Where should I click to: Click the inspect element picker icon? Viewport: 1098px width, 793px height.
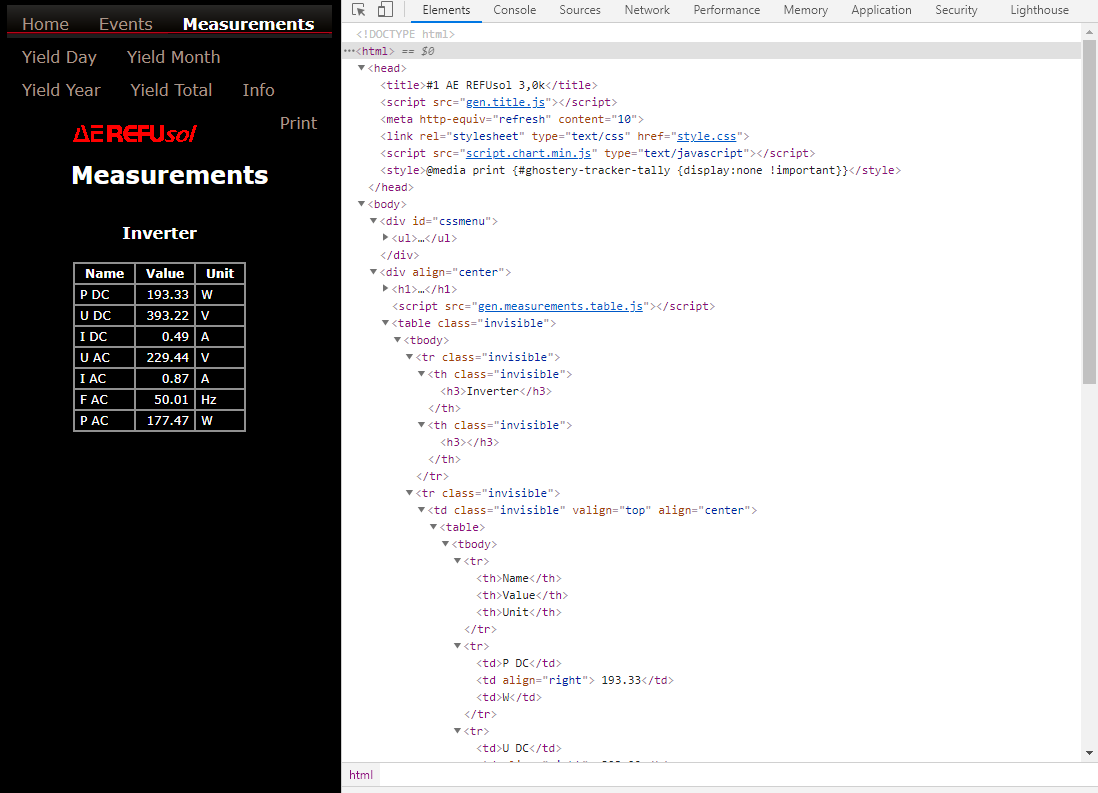(359, 10)
